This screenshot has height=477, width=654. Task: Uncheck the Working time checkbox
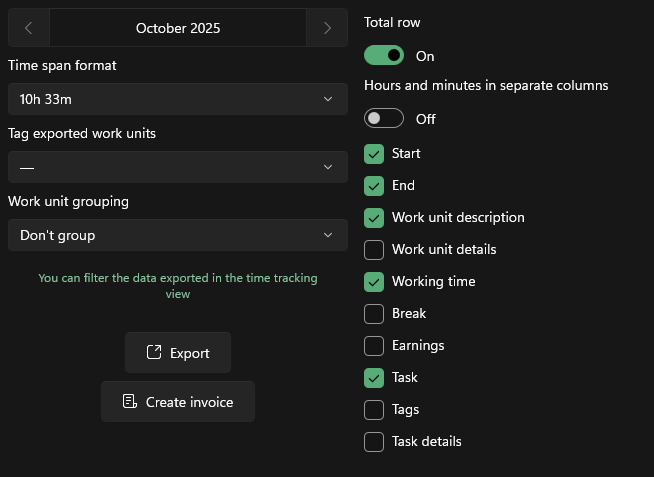pyautogui.click(x=374, y=282)
